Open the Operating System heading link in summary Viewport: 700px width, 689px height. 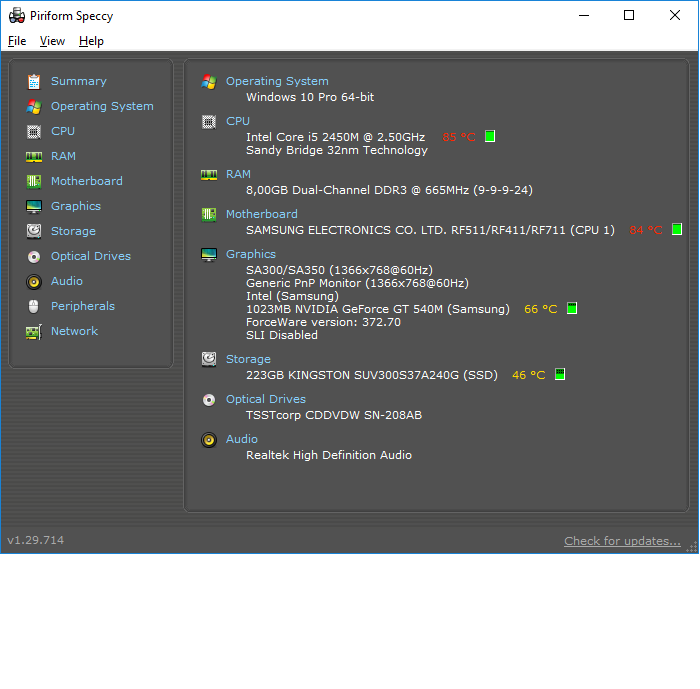click(277, 81)
